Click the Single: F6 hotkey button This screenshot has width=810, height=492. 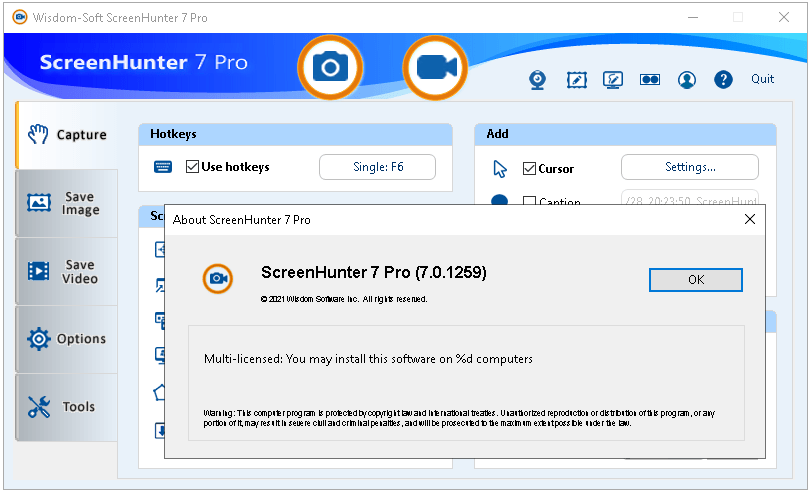pyautogui.click(x=378, y=167)
